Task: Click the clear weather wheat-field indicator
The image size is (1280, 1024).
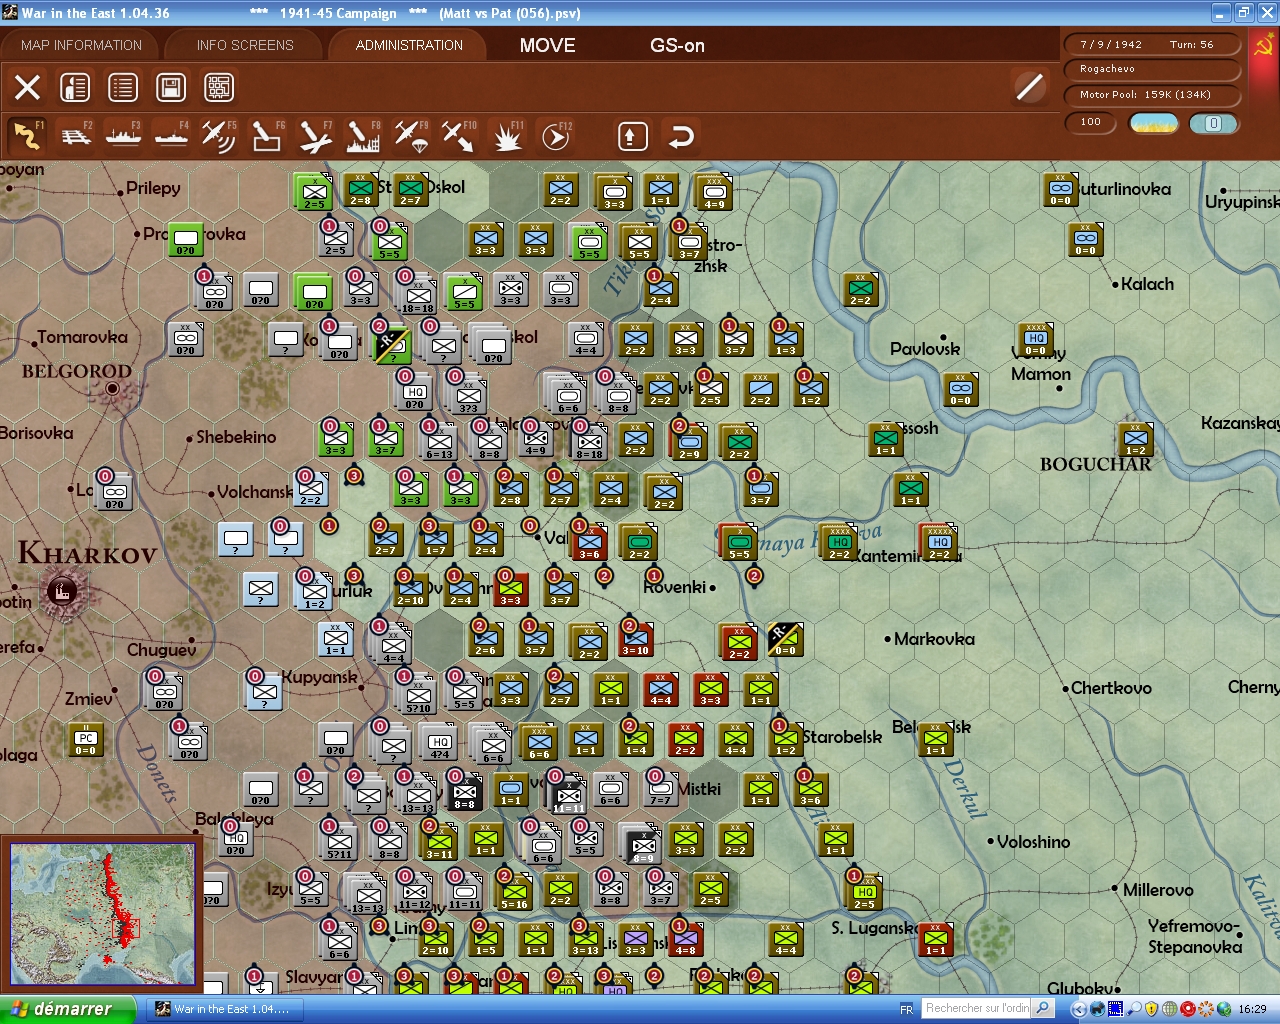Action: coord(1153,123)
